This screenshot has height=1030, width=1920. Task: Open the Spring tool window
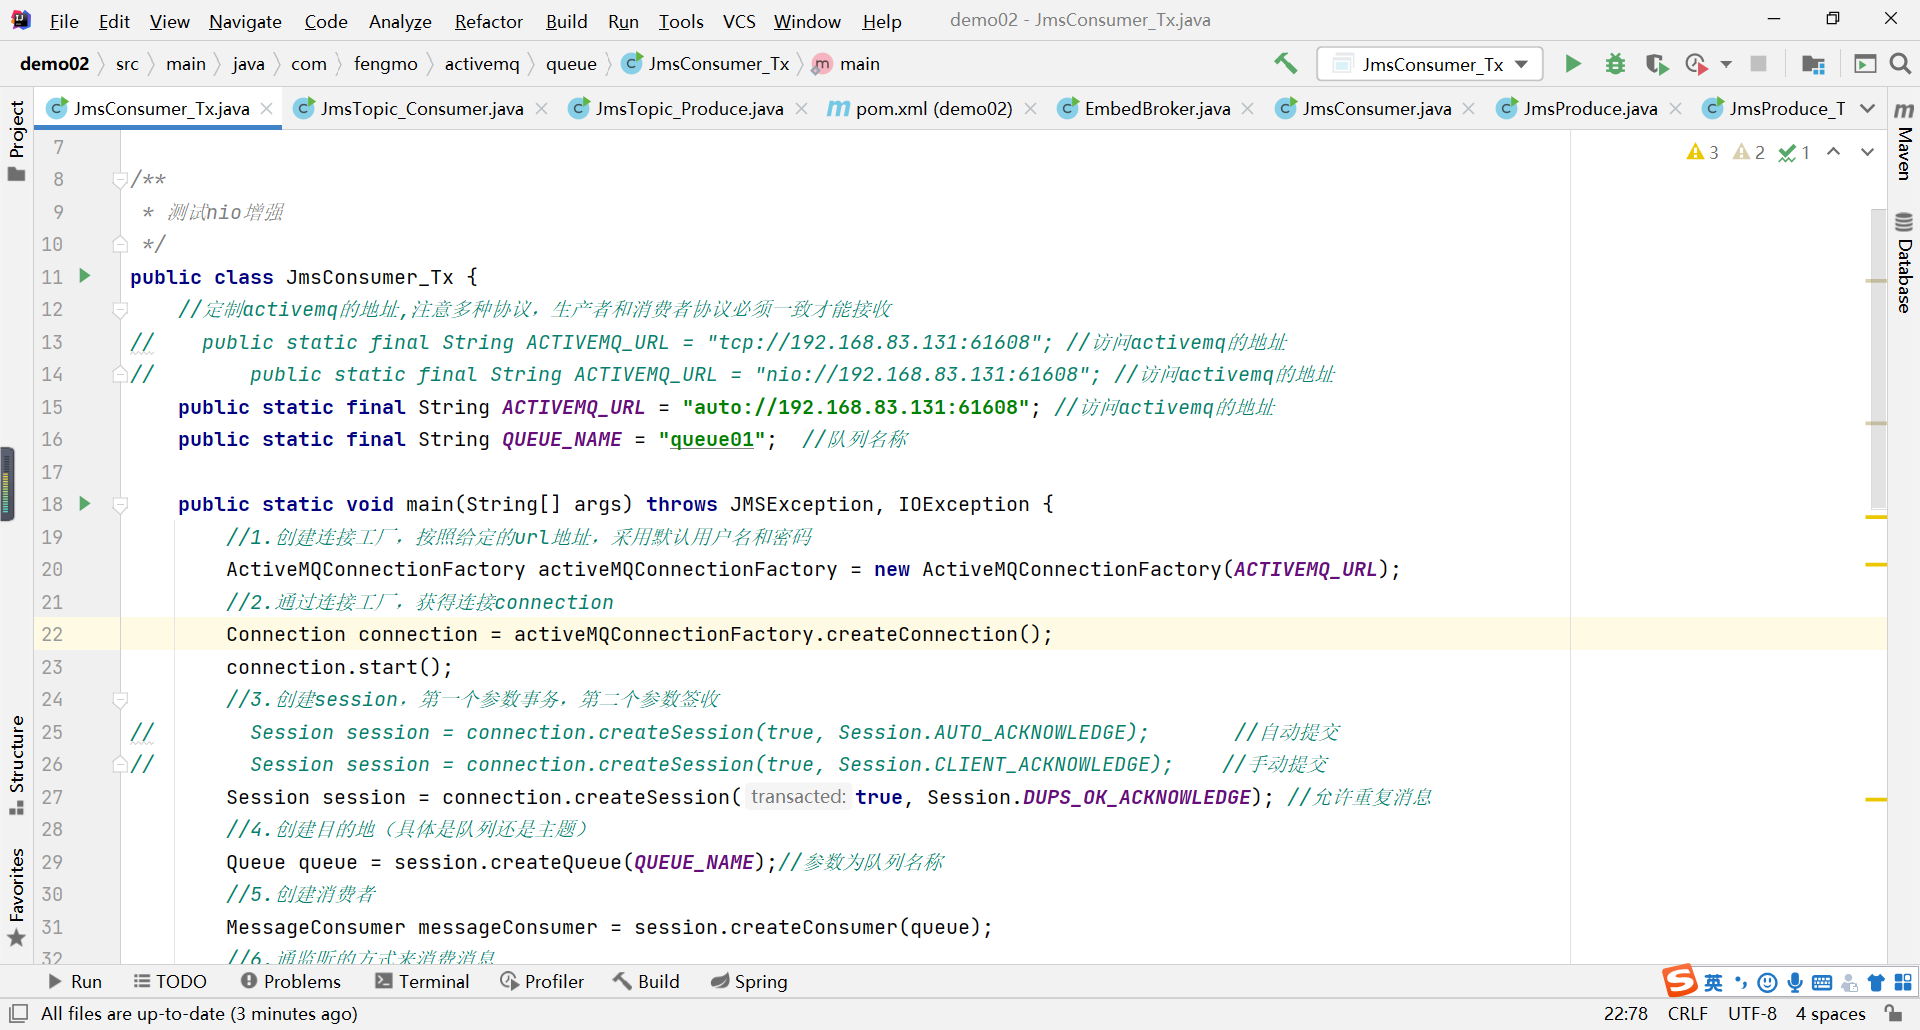[749, 981]
